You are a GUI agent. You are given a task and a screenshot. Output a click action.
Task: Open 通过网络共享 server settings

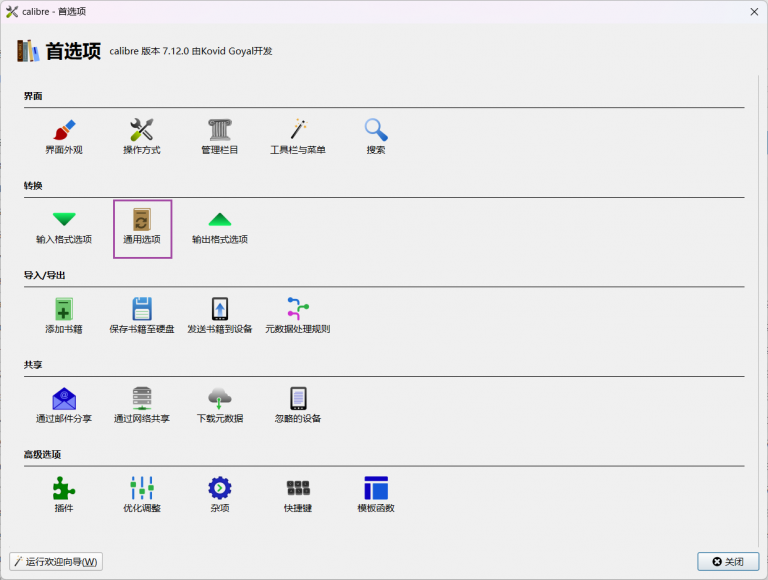point(142,399)
